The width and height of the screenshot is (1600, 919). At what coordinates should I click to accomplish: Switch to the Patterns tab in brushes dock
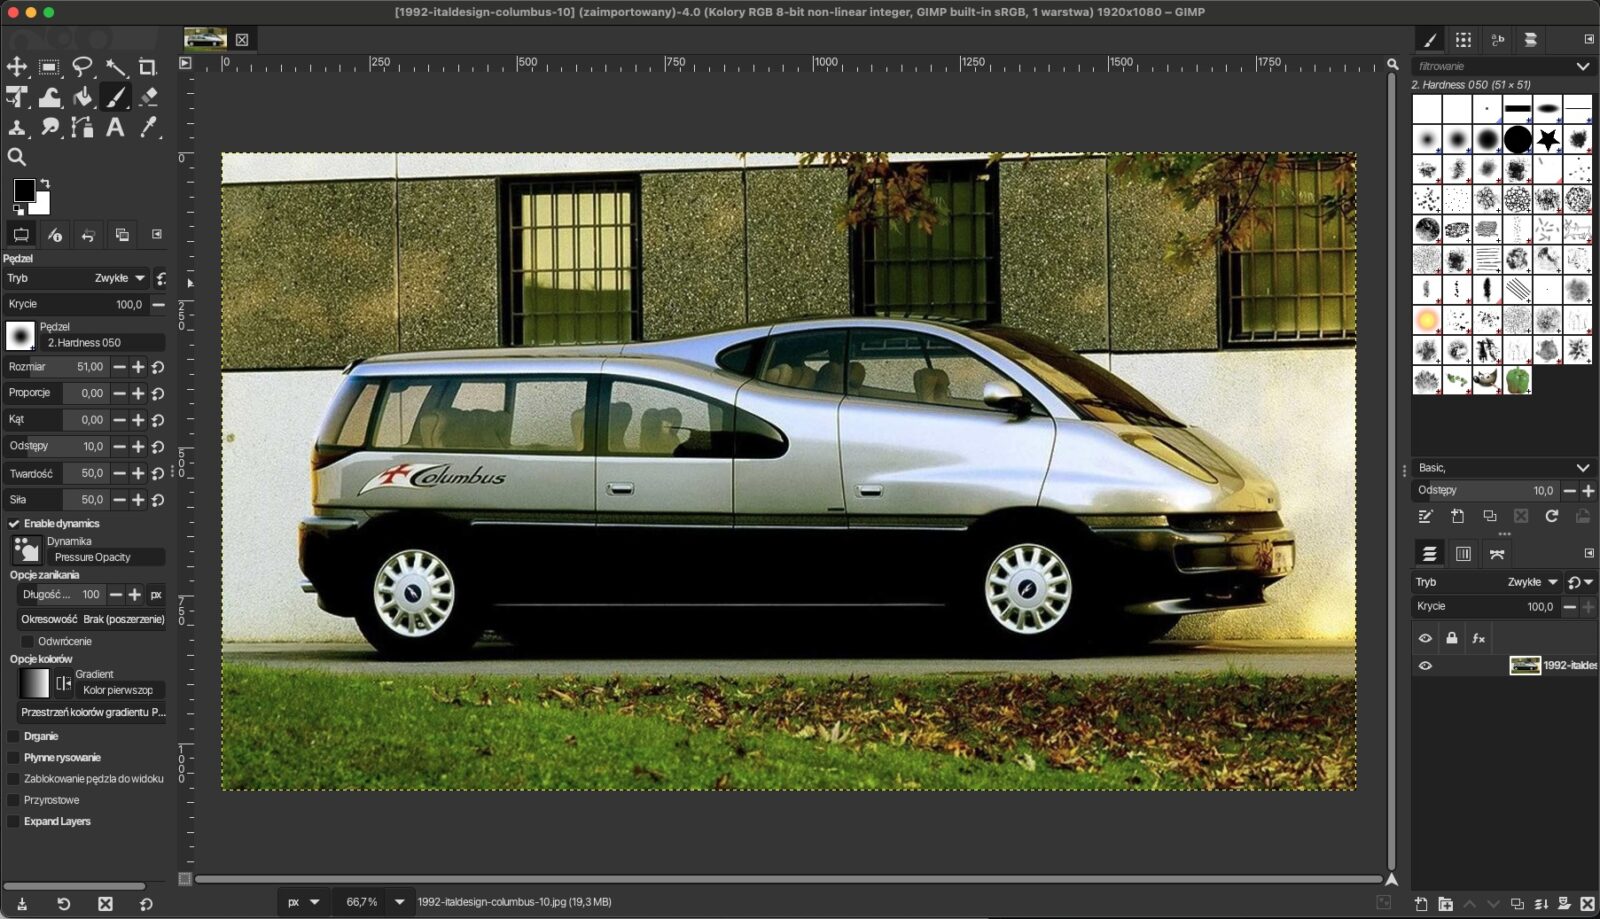(1463, 40)
